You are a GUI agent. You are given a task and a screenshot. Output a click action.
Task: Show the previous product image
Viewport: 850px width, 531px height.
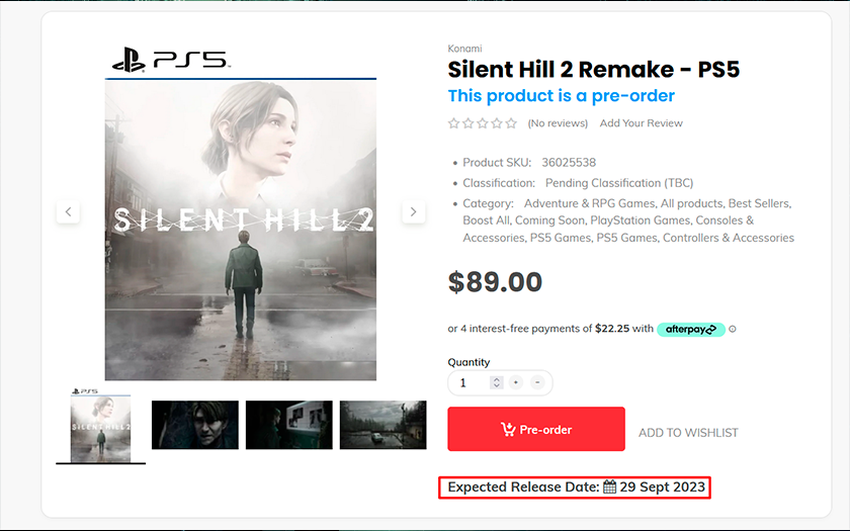(x=68, y=212)
